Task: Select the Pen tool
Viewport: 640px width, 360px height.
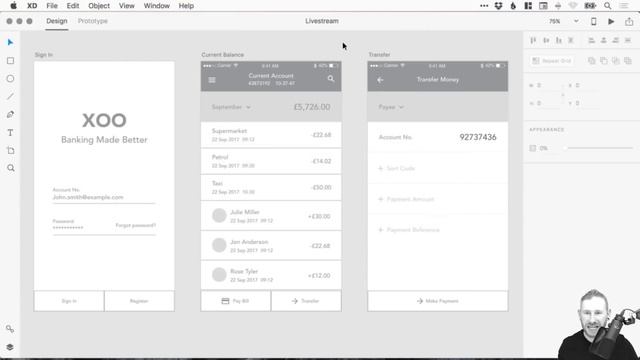Action: [10, 114]
